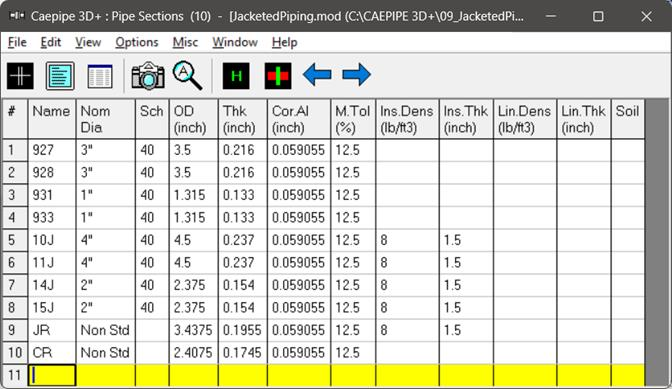Go to next list with right arrow
Image resolution: width=672 pixels, height=389 pixels.
coord(357,75)
